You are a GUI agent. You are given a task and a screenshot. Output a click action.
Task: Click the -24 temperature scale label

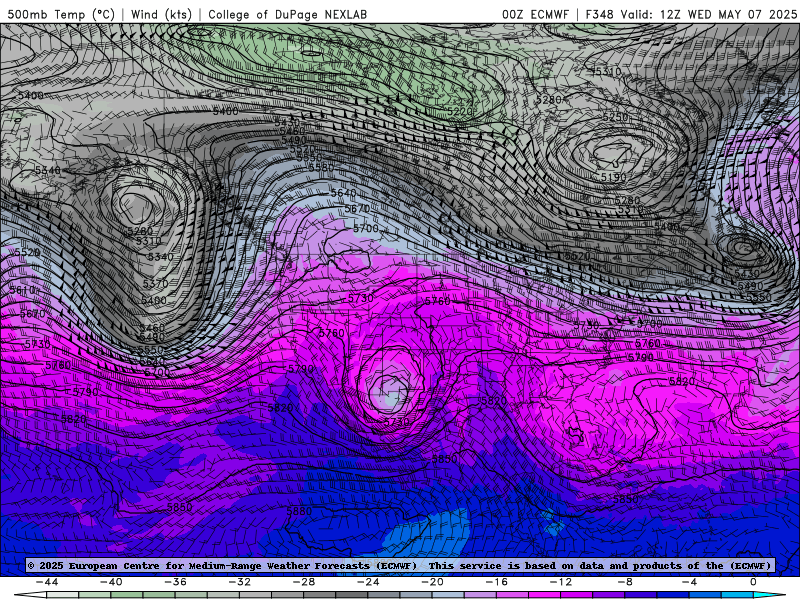(x=368, y=582)
